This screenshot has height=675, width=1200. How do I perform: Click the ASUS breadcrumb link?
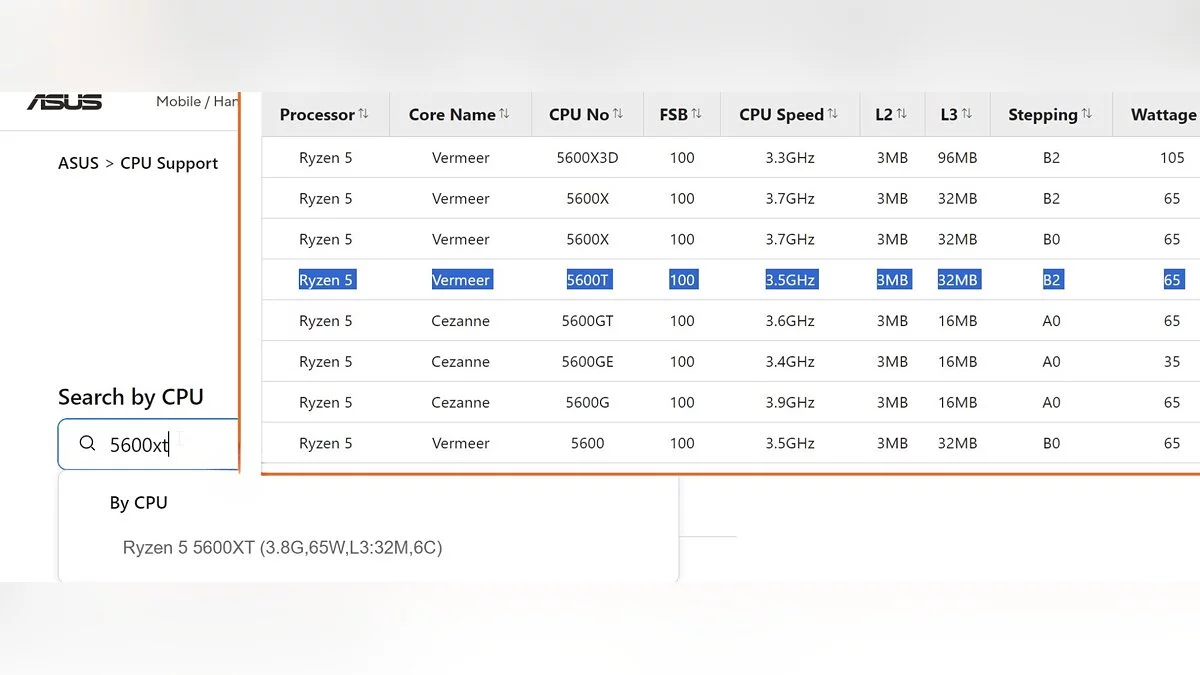78,163
